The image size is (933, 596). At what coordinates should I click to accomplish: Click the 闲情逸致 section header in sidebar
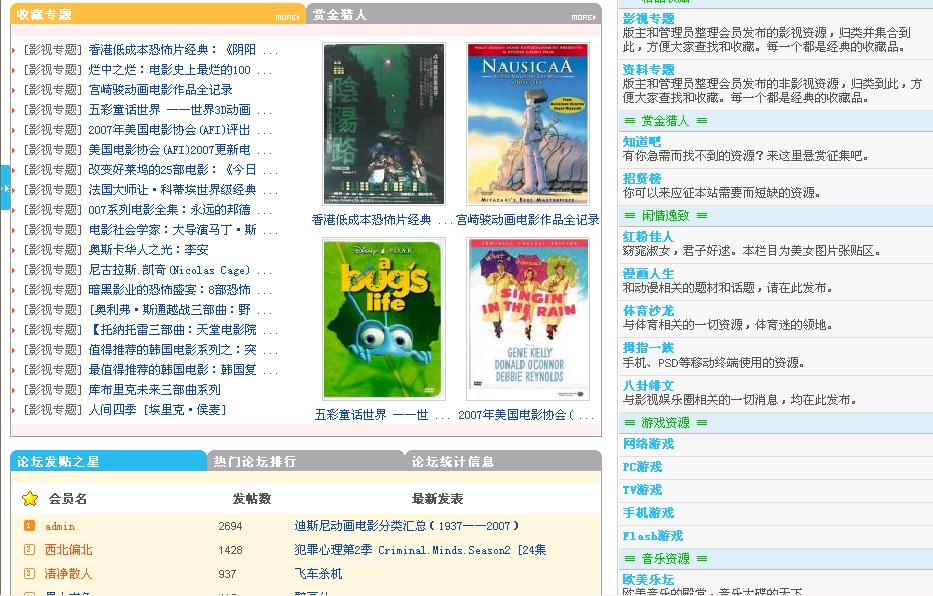point(665,215)
